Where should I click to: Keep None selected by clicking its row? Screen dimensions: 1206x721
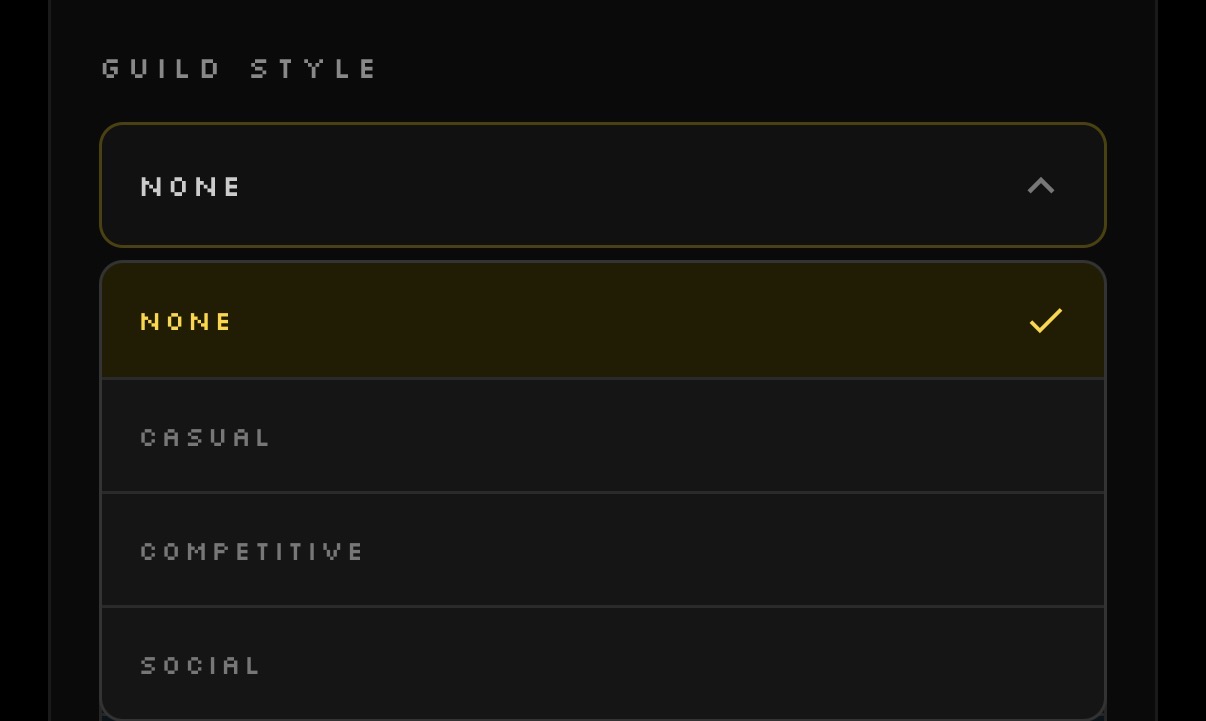[603, 321]
